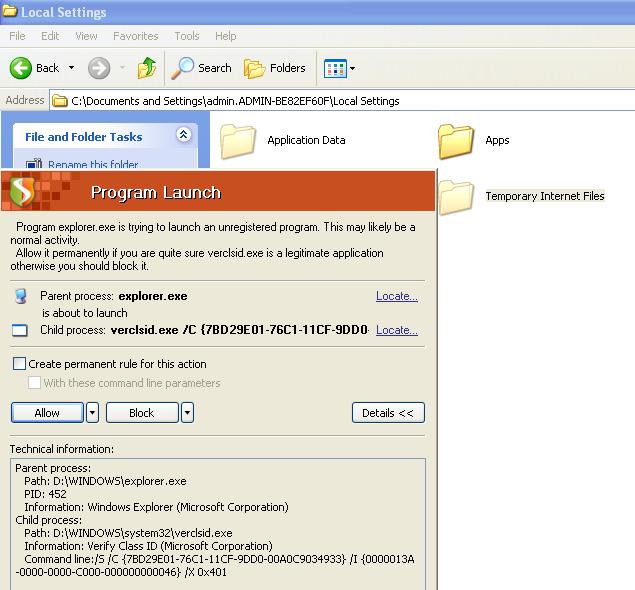Click Locate link for child process
The width and height of the screenshot is (635, 590).
click(396, 330)
